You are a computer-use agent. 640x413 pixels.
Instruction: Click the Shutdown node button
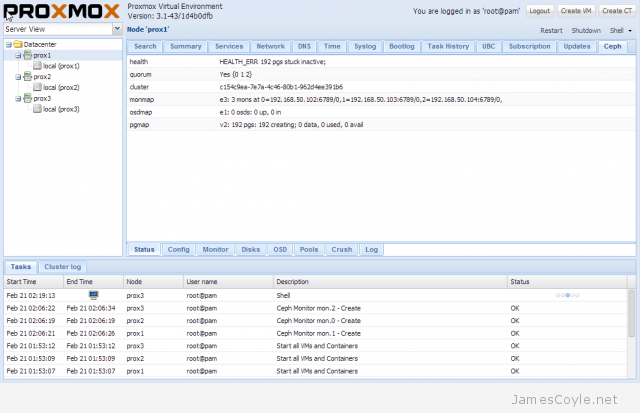pyautogui.click(x=586, y=31)
